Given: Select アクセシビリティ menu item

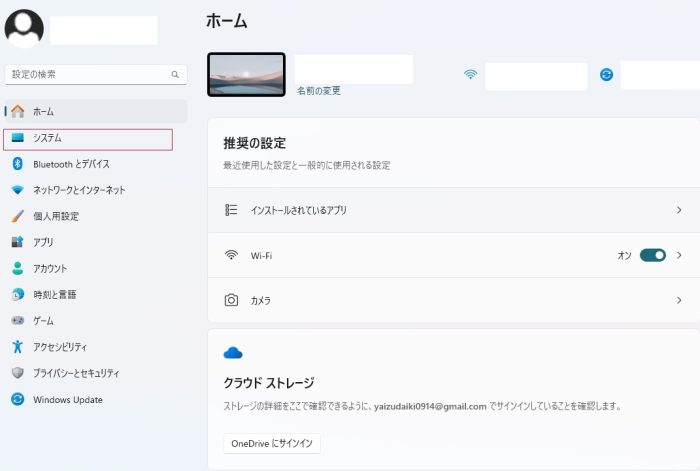Looking at the screenshot, I should click(95, 346).
